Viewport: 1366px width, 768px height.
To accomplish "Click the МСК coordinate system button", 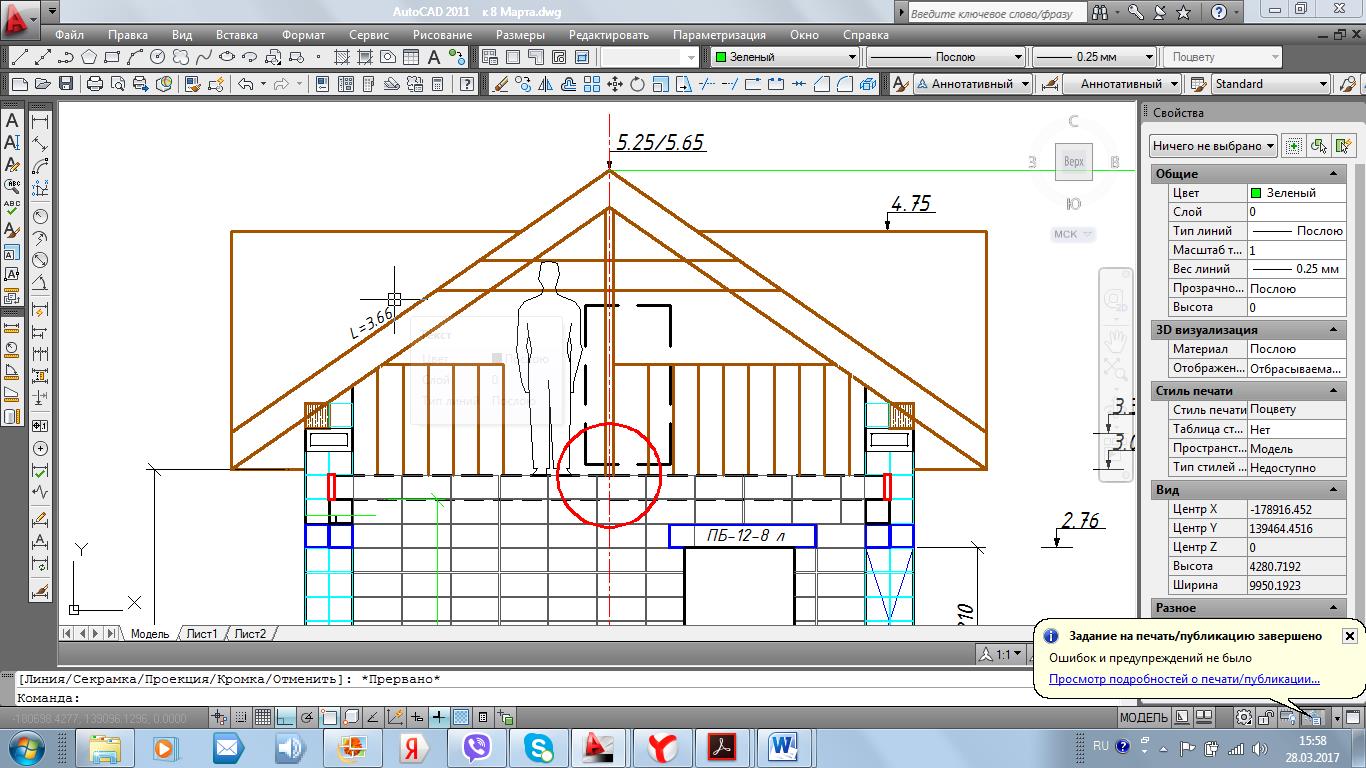I will [x=1073, y=234].
